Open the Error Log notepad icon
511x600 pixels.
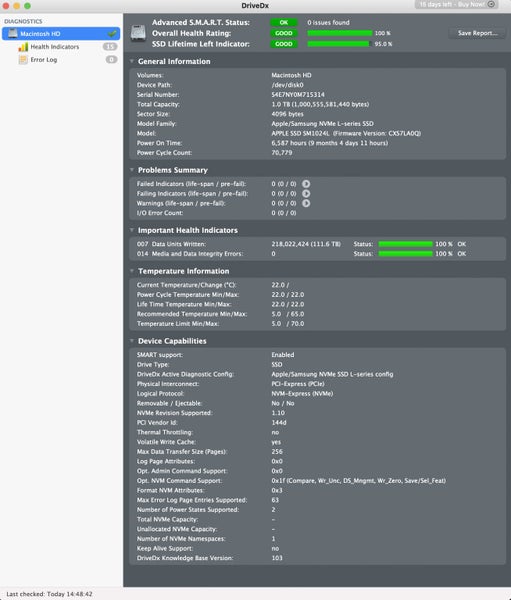pyautogui.click(x=23, y=60)
